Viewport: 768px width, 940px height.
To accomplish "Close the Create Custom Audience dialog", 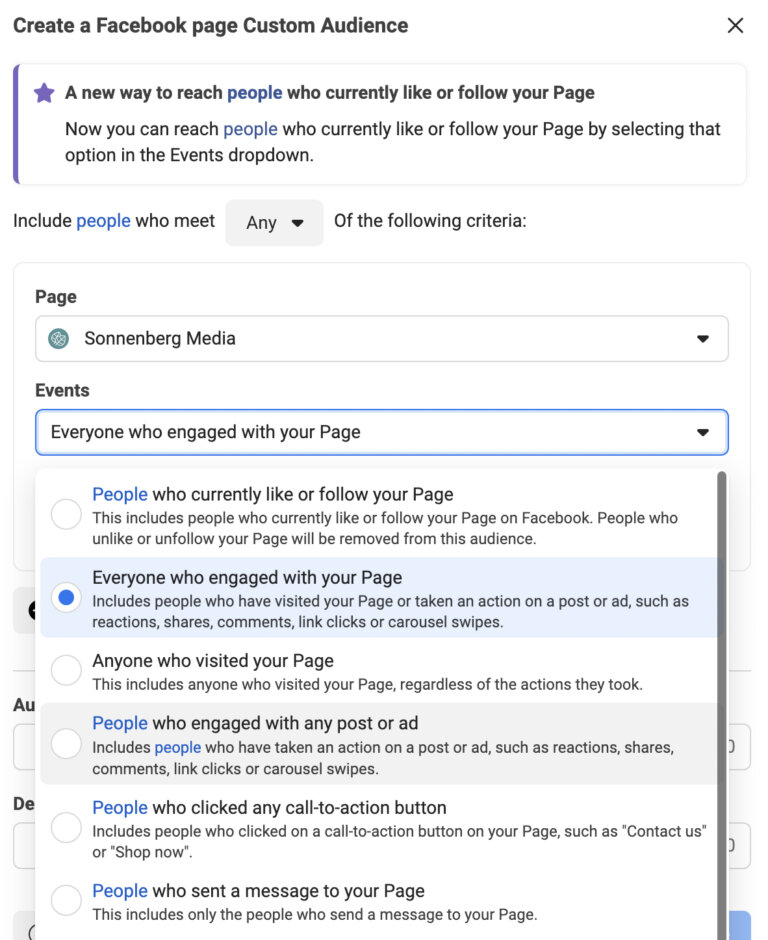I will point(735,26).
